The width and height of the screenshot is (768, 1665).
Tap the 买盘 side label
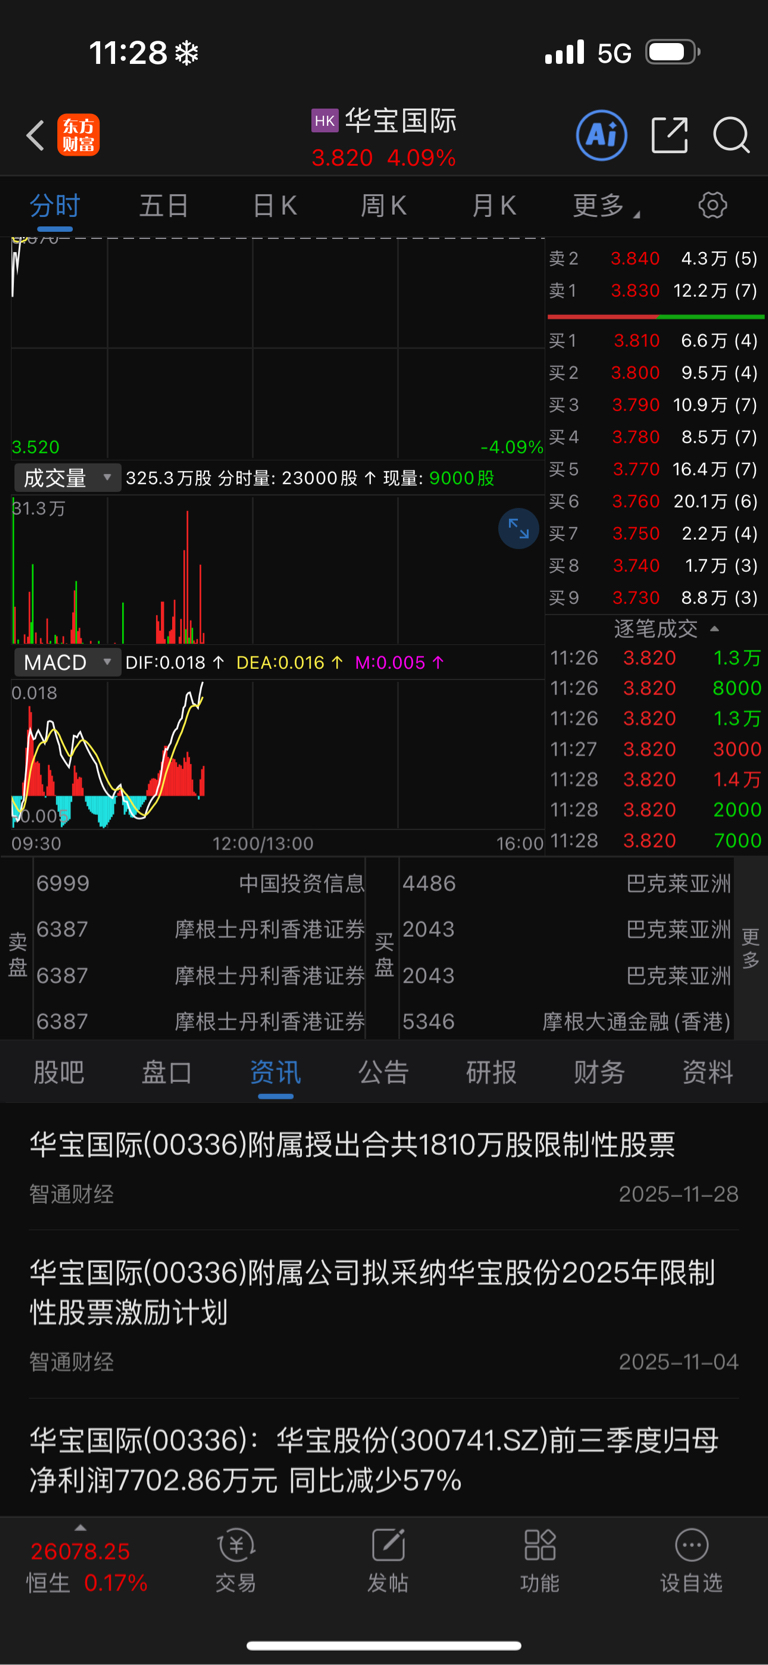coord(383,954)
